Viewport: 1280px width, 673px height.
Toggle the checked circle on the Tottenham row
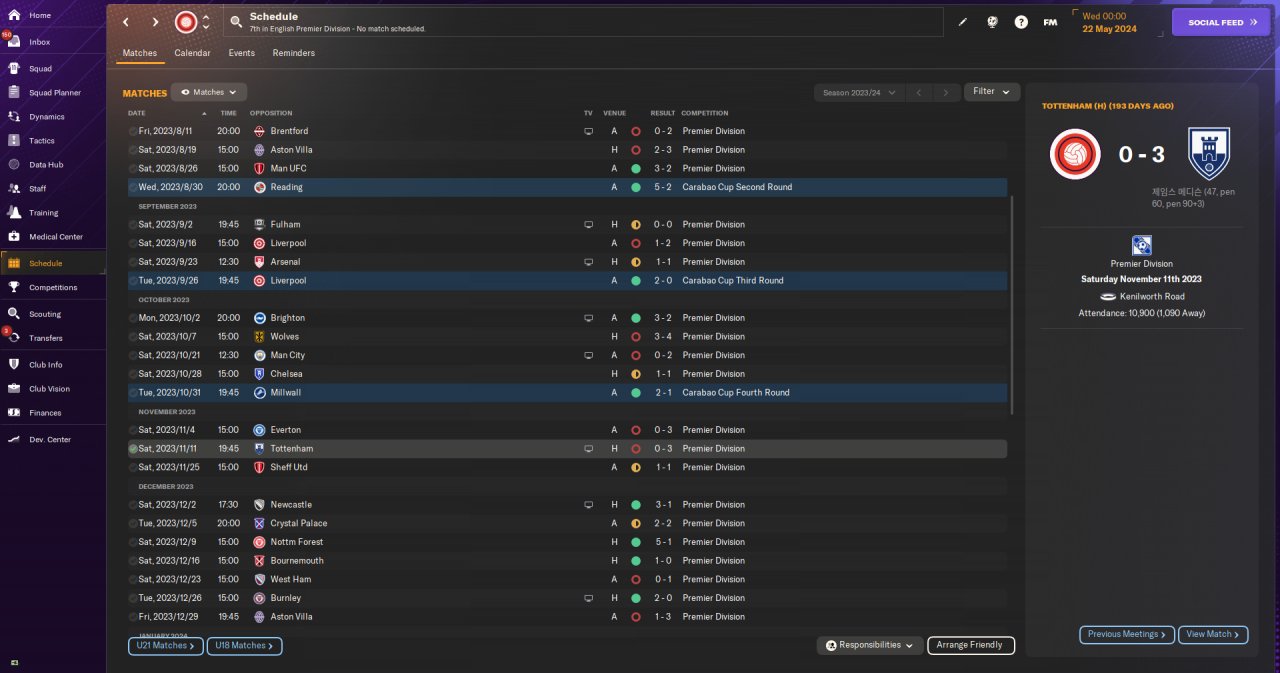tap(133, 449)
